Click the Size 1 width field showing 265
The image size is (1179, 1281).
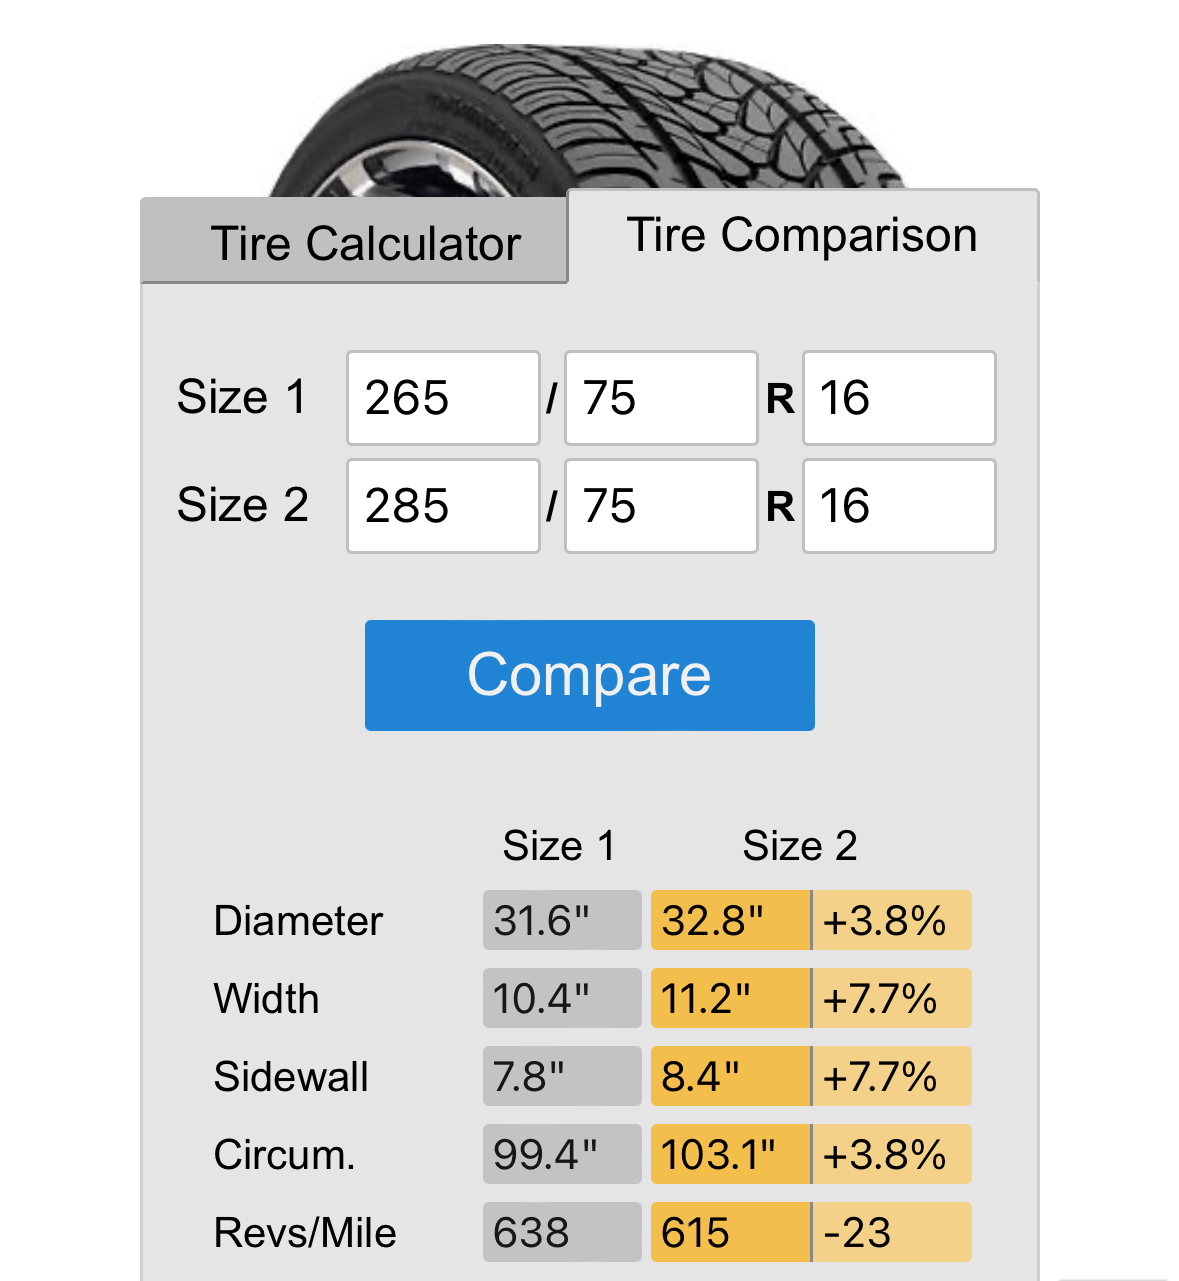pos(443,398)
